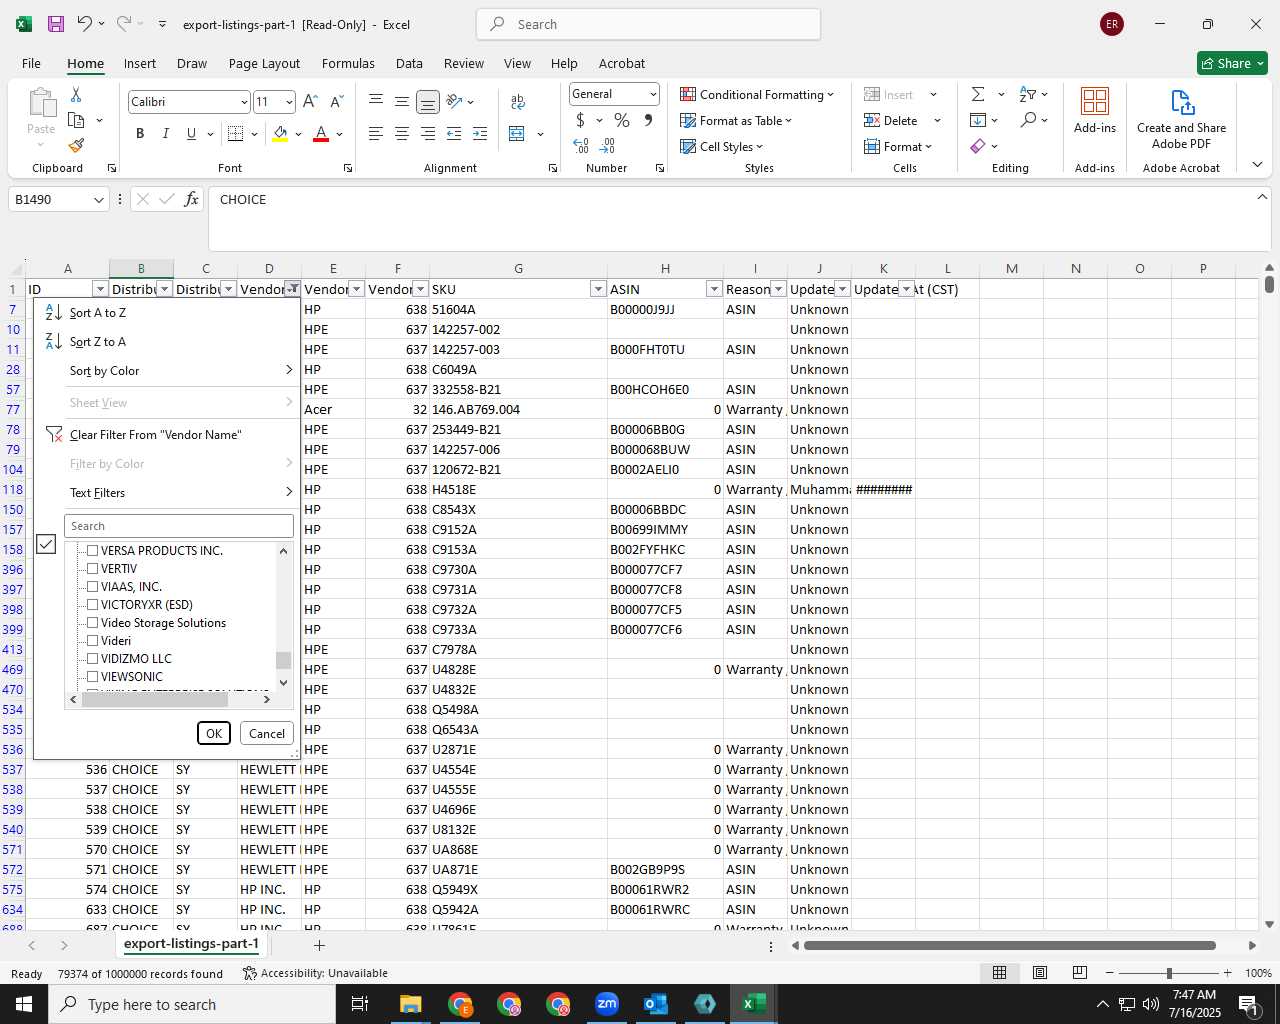This screenshot has width=1280, height=1024.
Task: Undo the last action
Action: click(x=85, y=24)
